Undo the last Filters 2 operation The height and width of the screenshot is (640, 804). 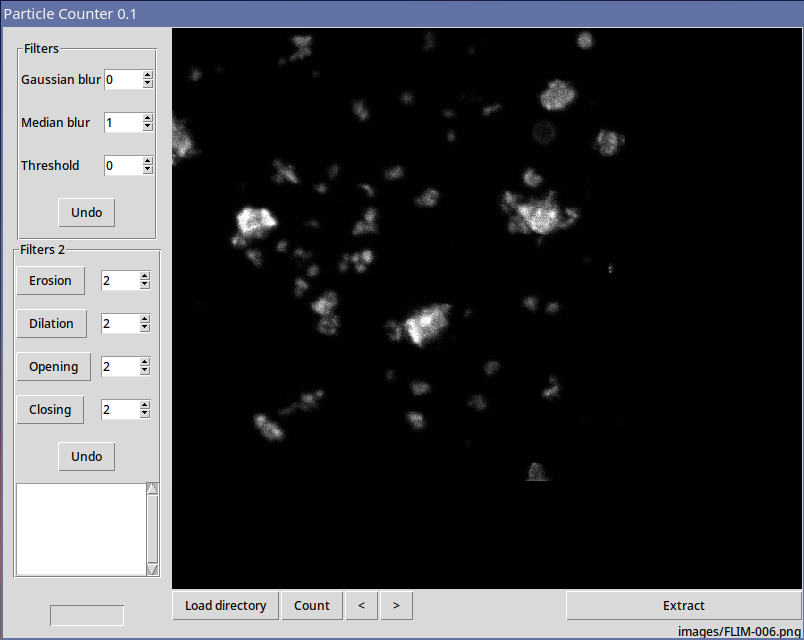pyautogui.click(x=86, y=456)
